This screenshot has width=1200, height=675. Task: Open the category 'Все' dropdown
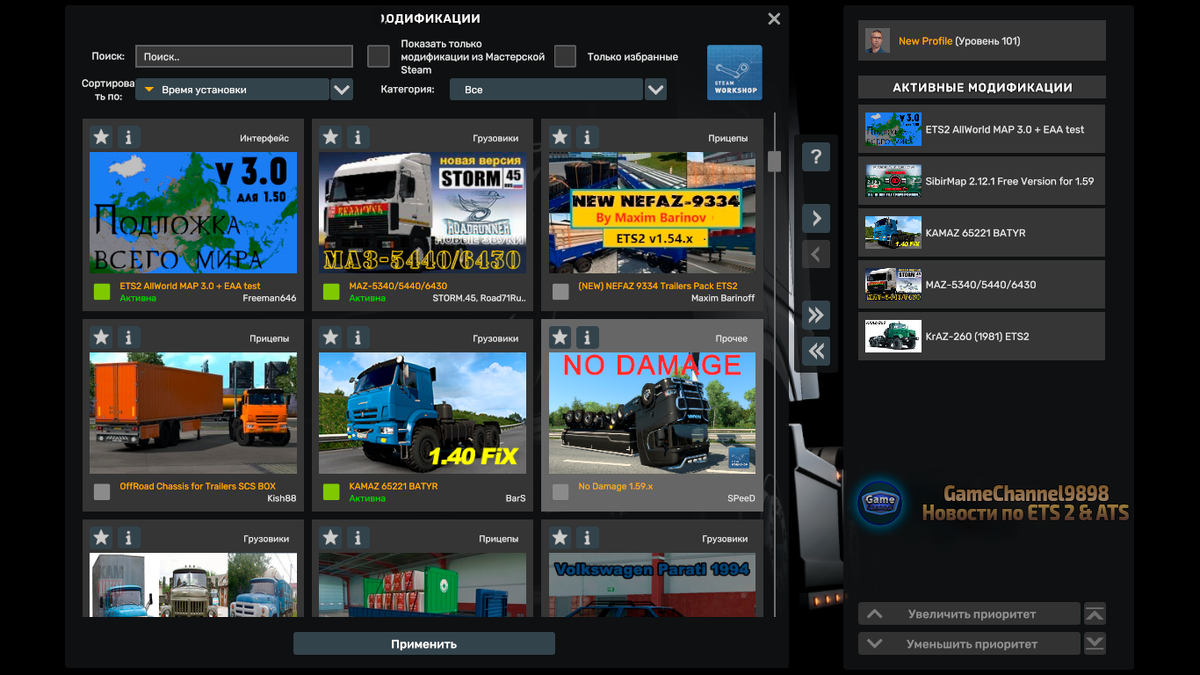(546, 90)
